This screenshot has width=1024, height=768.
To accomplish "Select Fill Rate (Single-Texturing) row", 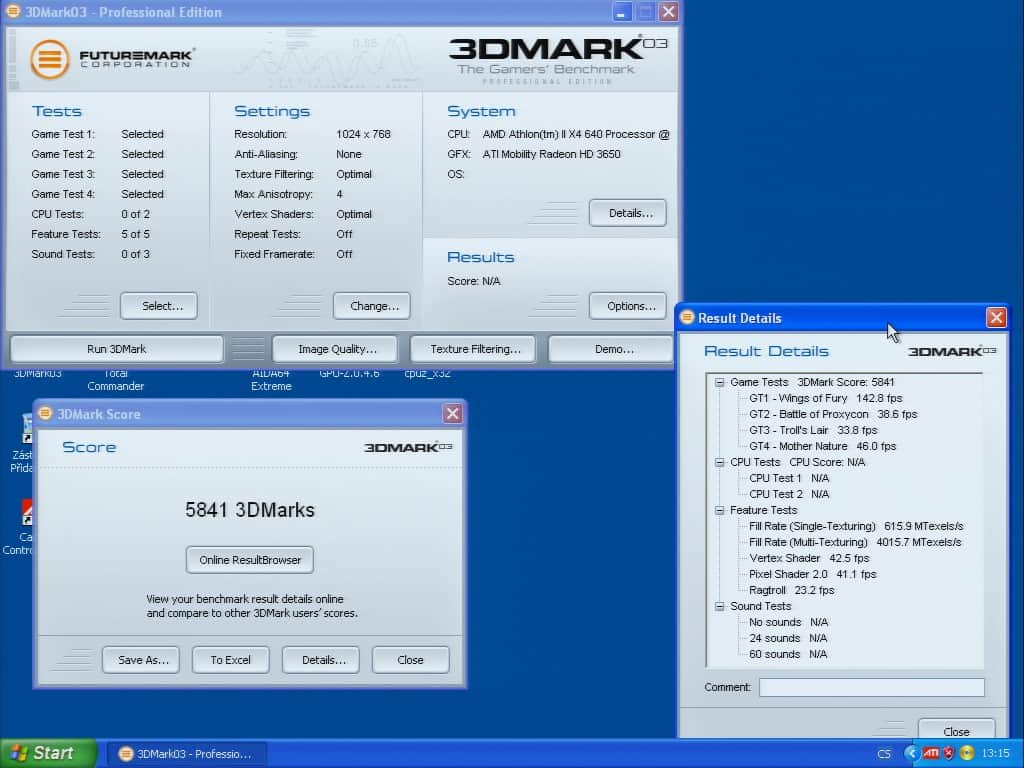I will click(x=856, y=526).
